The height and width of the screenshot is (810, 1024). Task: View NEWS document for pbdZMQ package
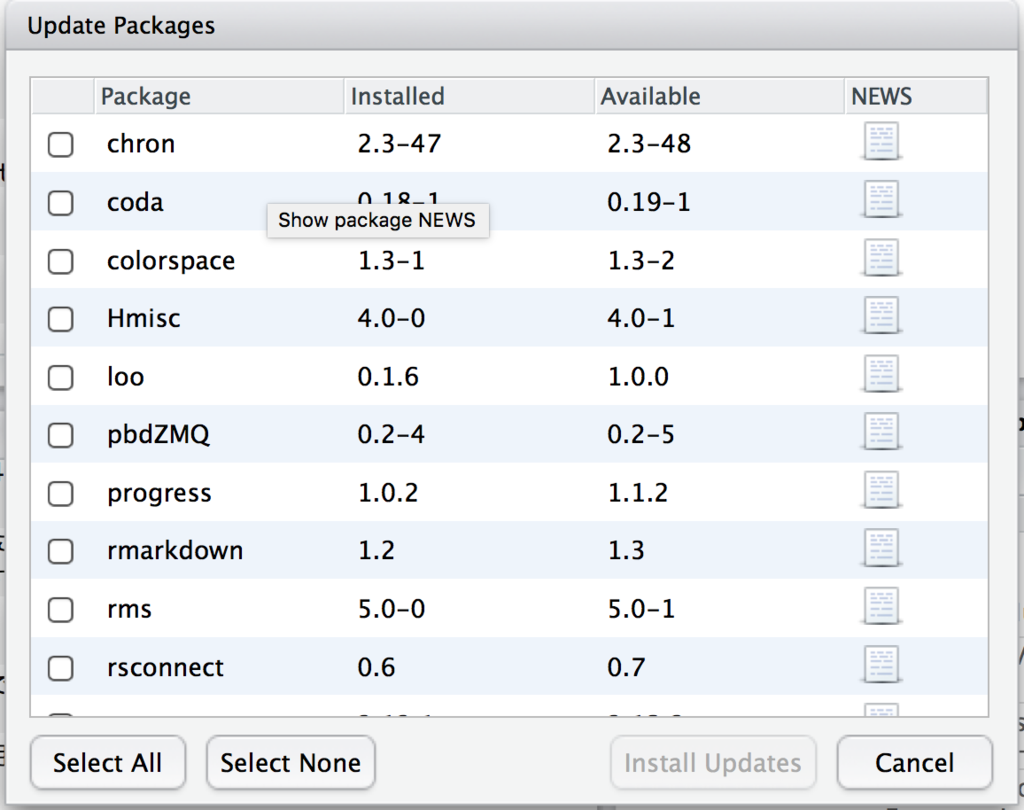[x=882, y=431]
